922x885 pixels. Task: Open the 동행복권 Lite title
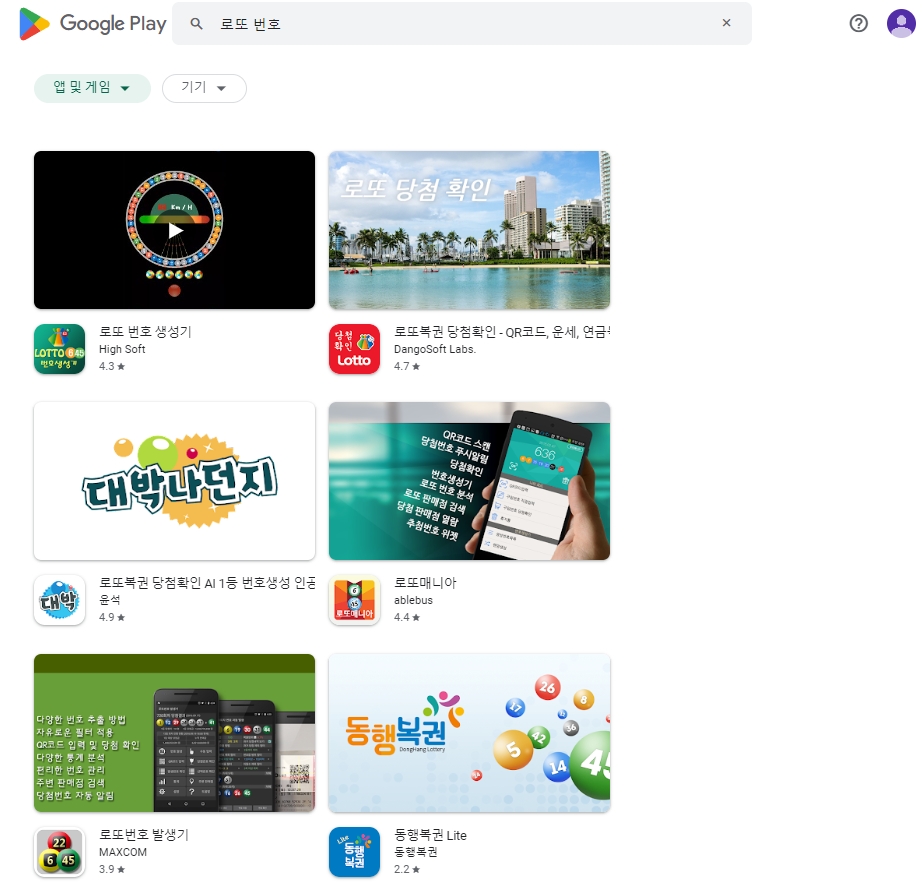430,835
